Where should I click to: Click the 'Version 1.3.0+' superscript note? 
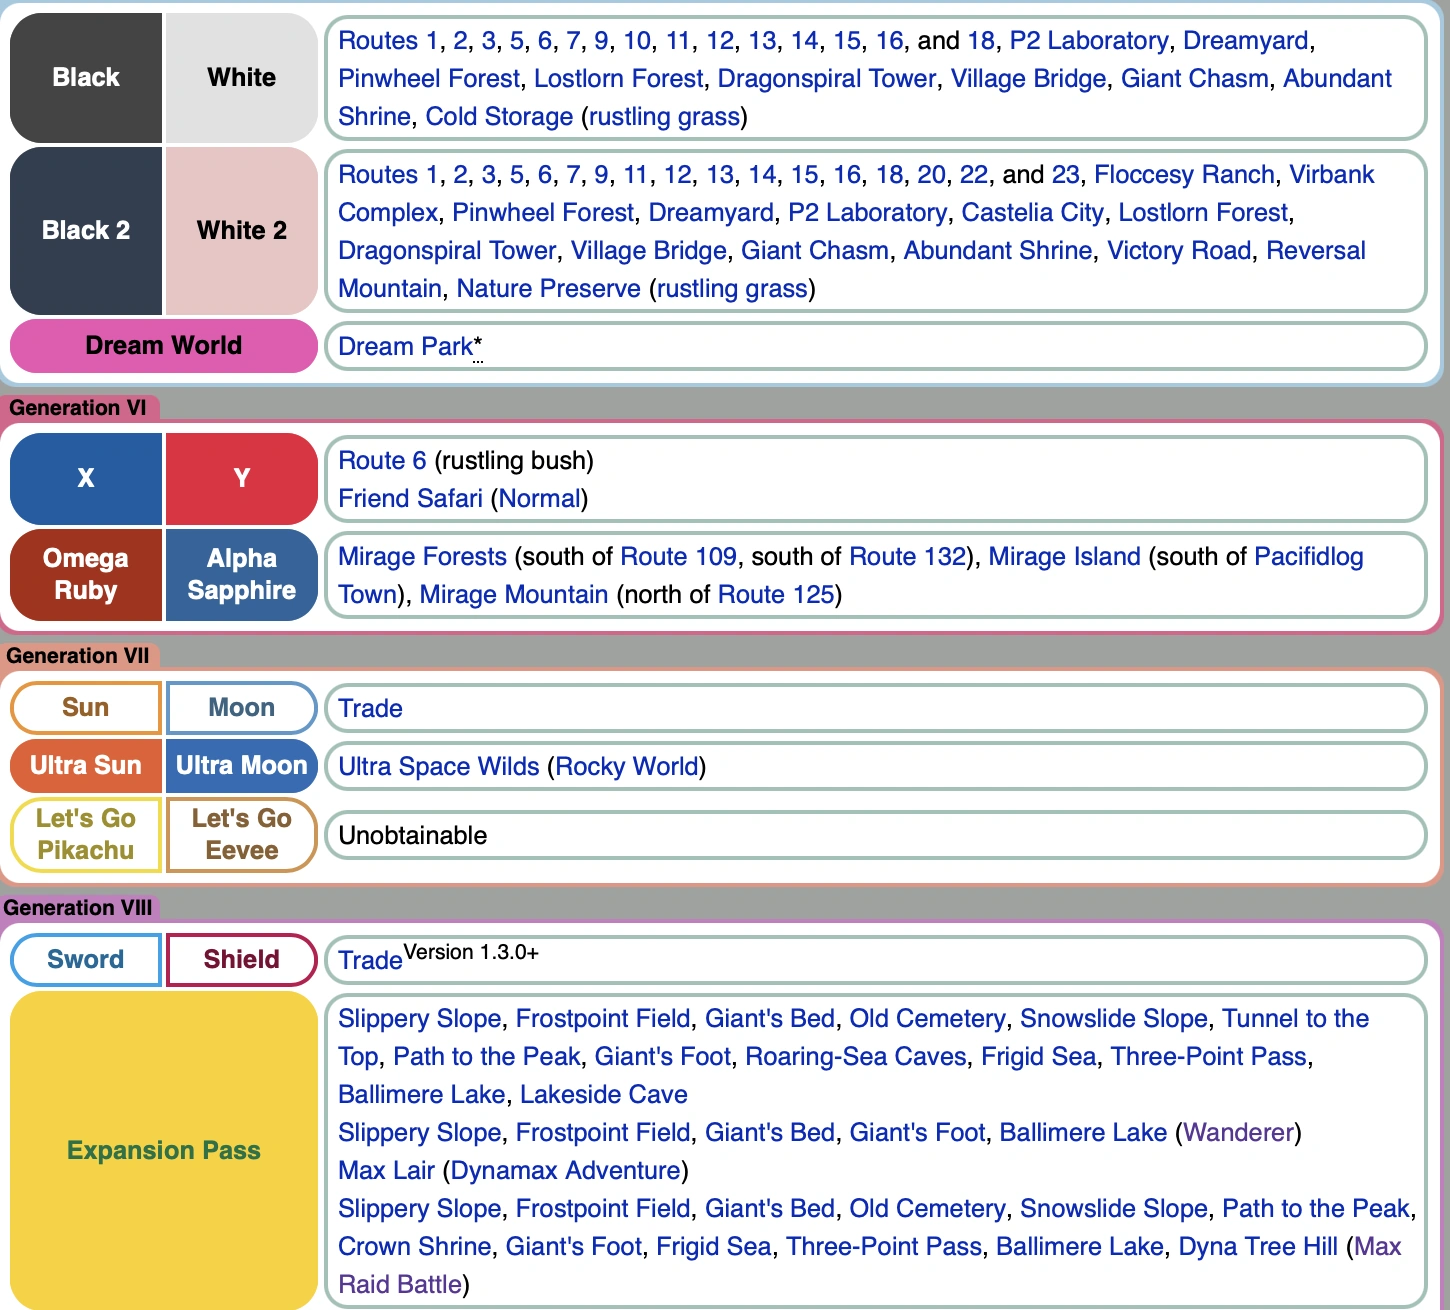(471, 952)
